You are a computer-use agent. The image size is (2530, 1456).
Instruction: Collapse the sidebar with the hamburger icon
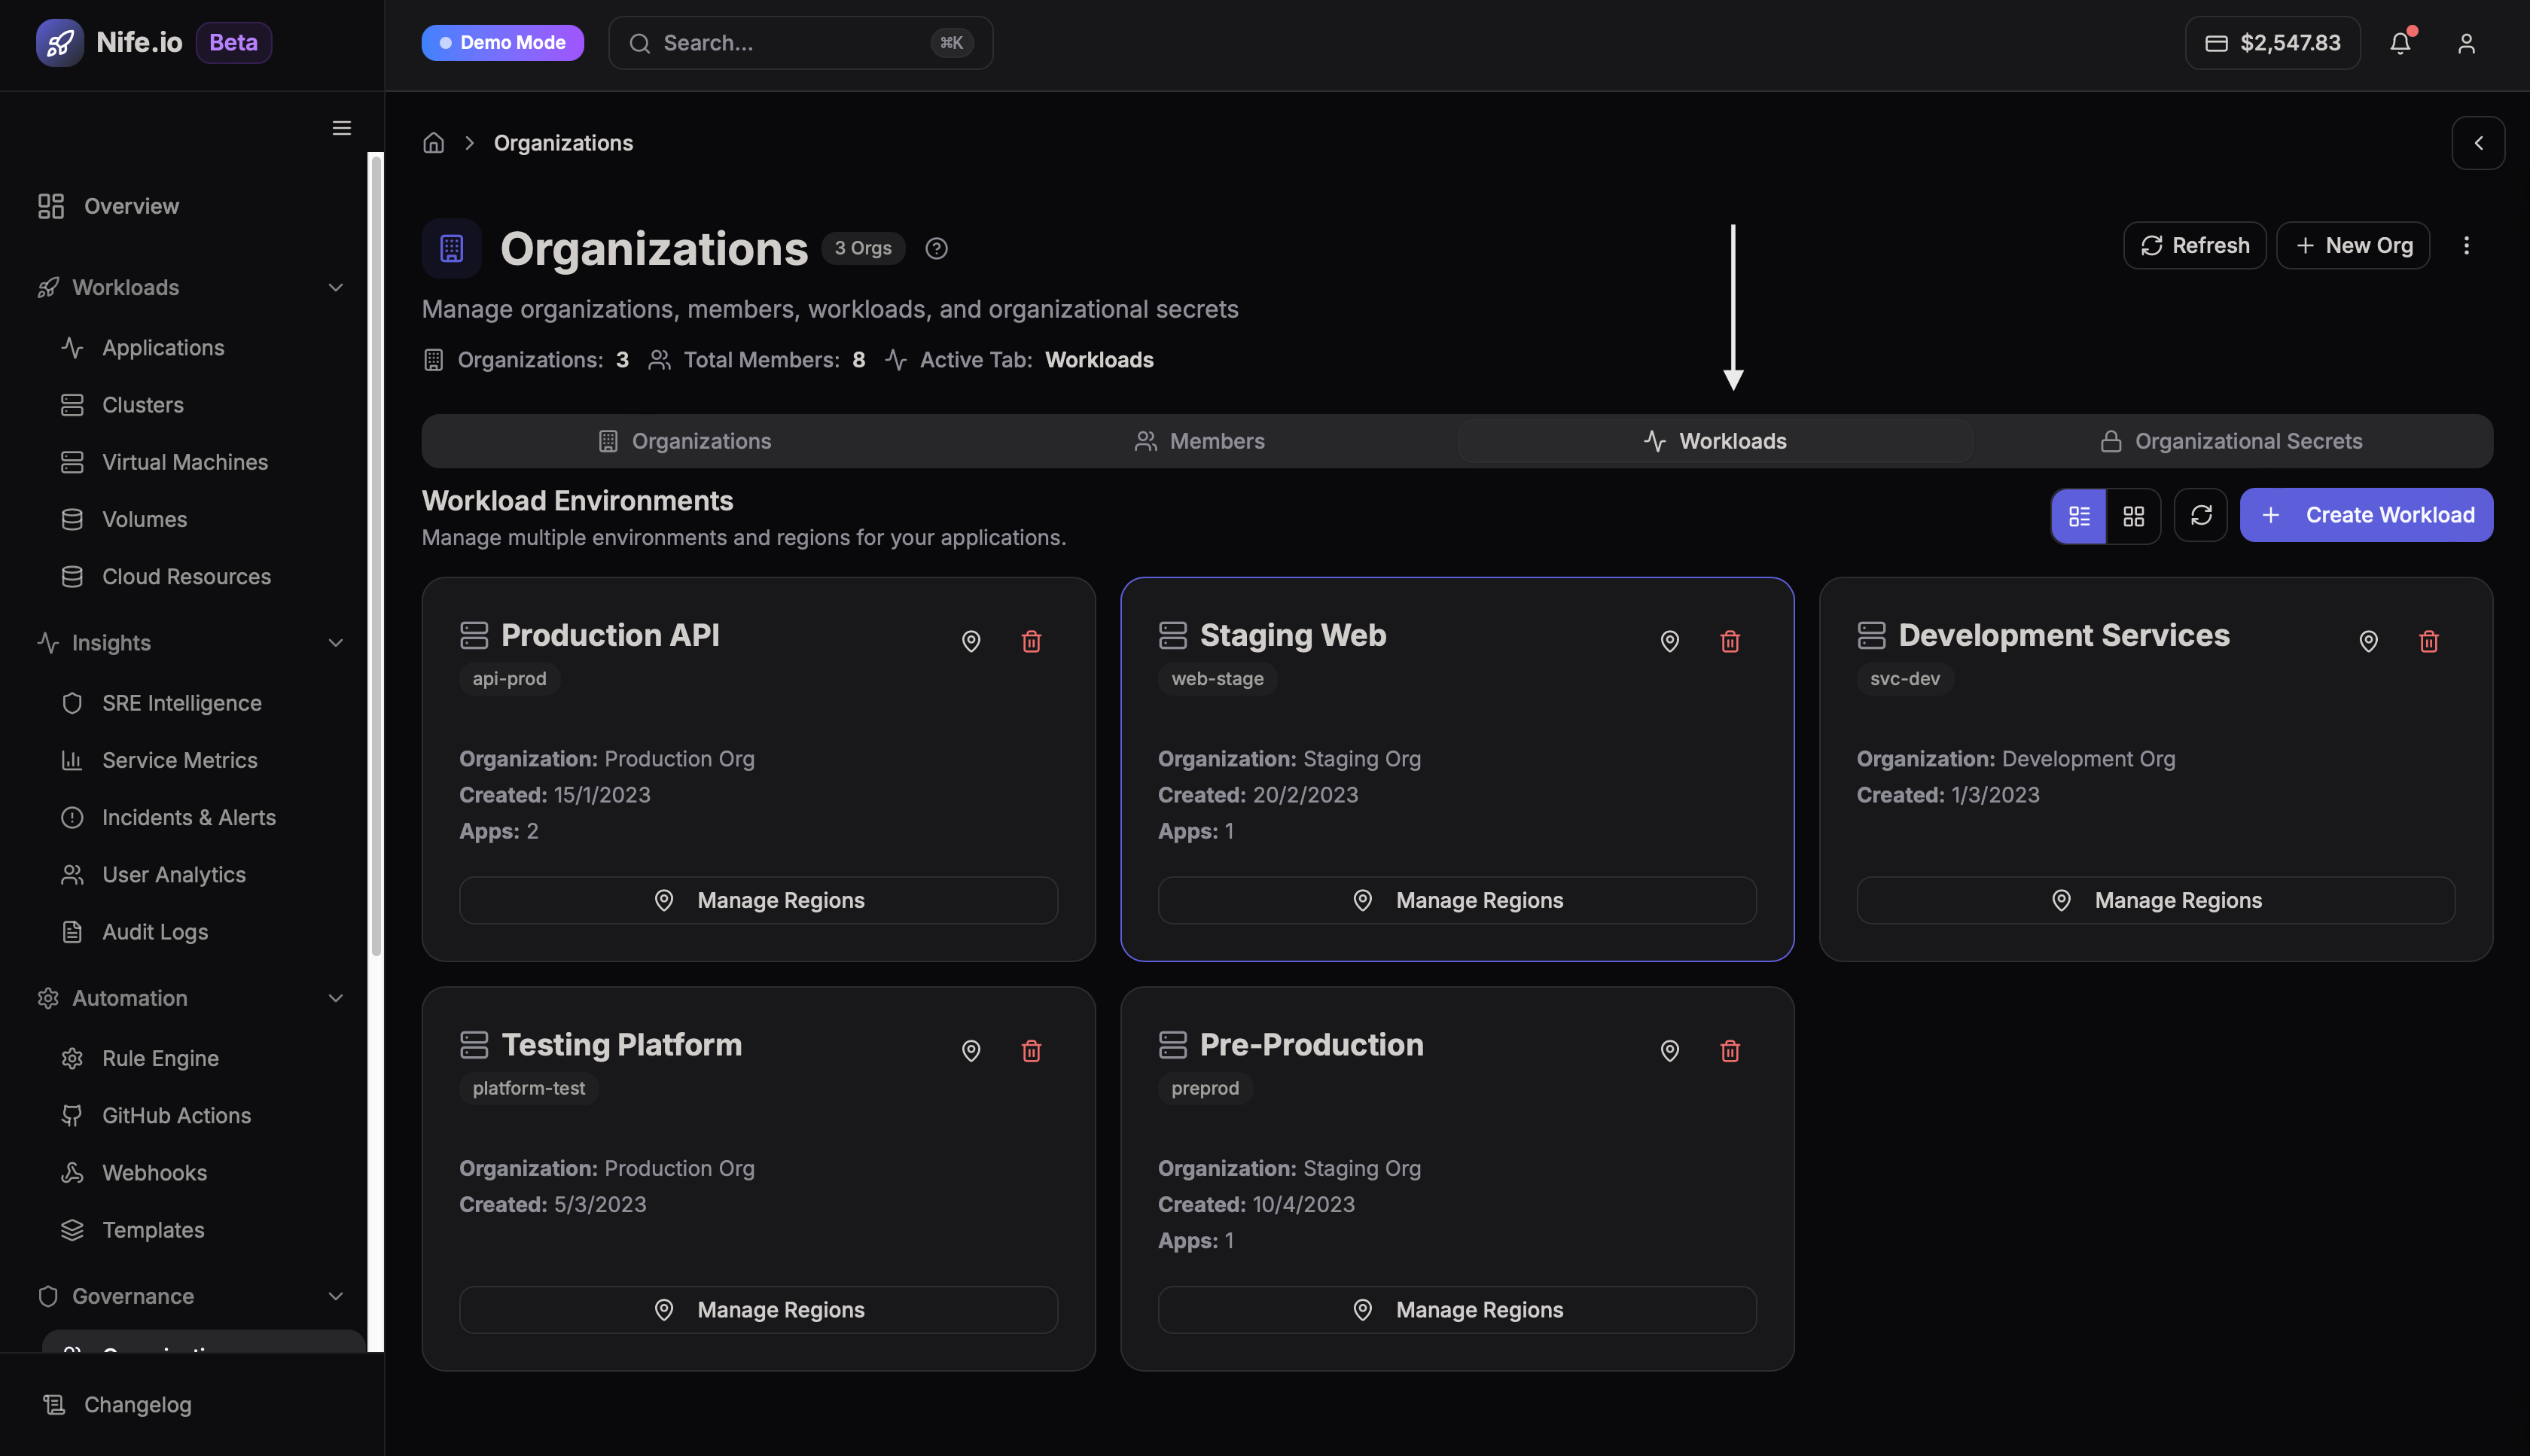pos(341,128)
